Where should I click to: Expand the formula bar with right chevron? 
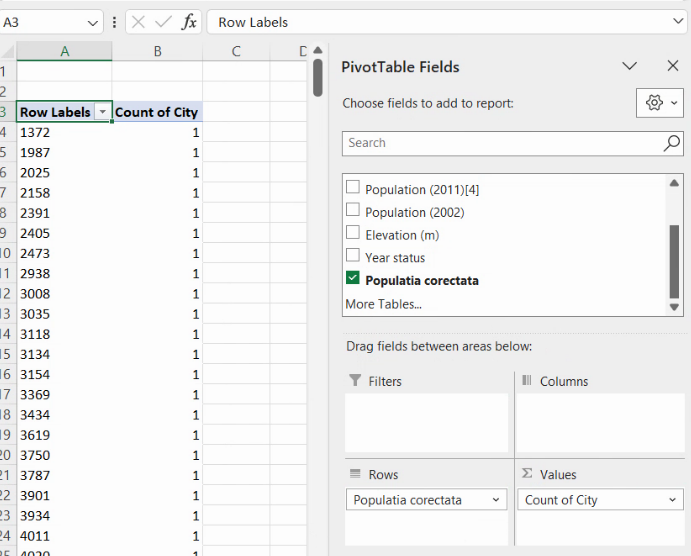coord(678,22)
